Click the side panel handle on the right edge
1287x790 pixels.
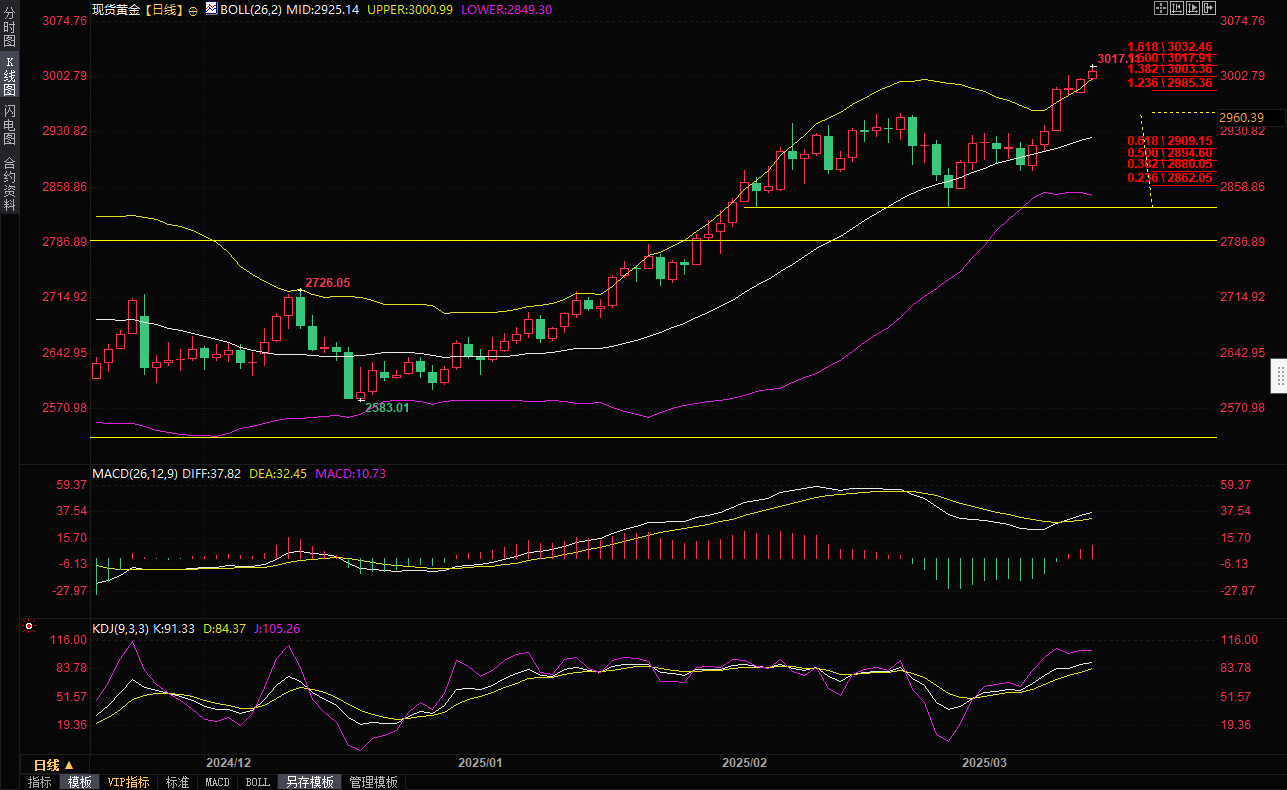[x=1279, y=377]
